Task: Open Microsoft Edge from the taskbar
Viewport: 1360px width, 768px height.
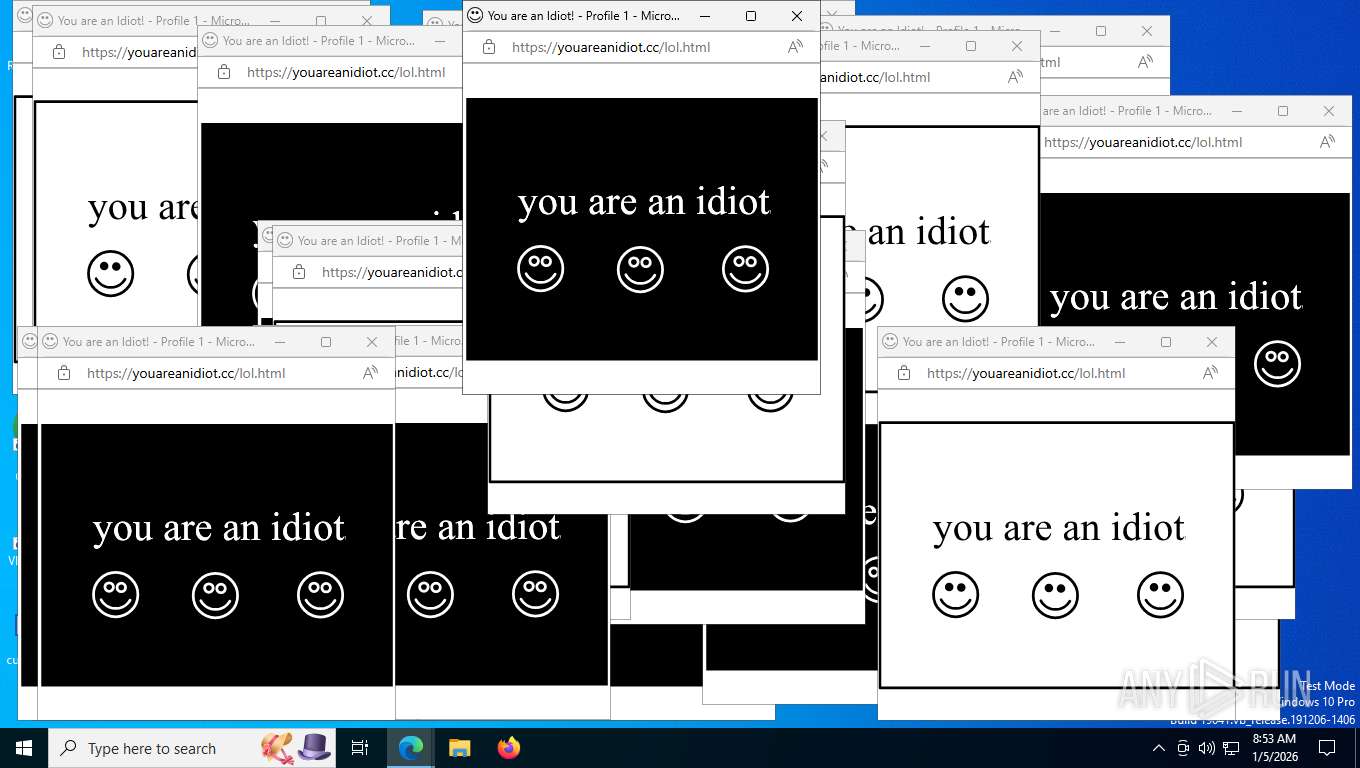Action: coord(411,748)
